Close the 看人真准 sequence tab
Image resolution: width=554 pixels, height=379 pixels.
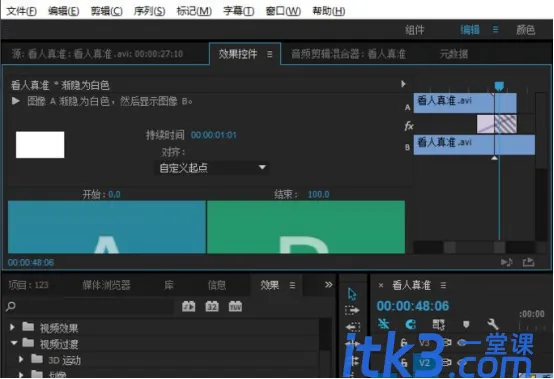point(381,285)
